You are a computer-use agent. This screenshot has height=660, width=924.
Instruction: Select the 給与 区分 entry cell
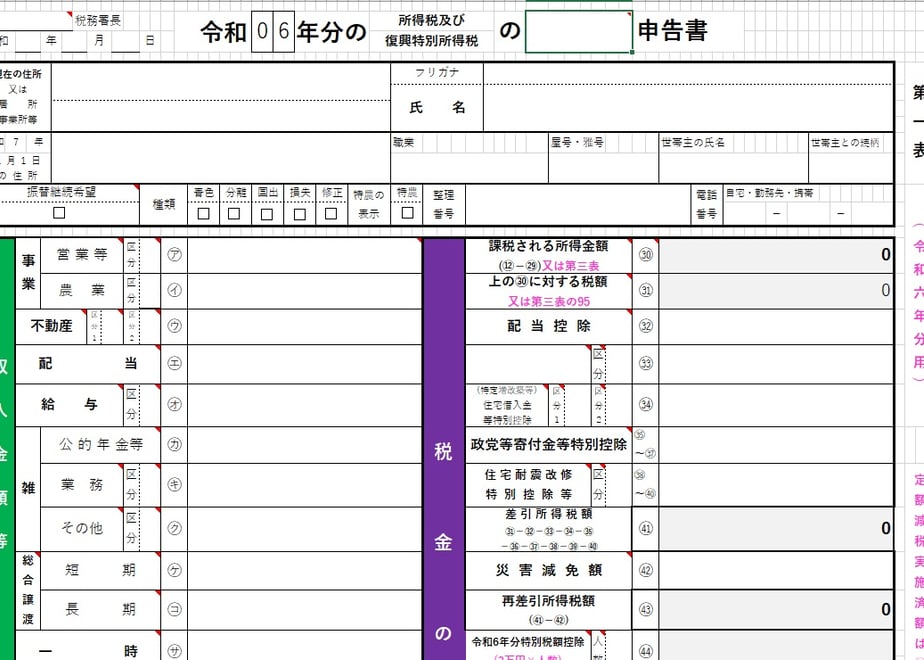point(150,405)
